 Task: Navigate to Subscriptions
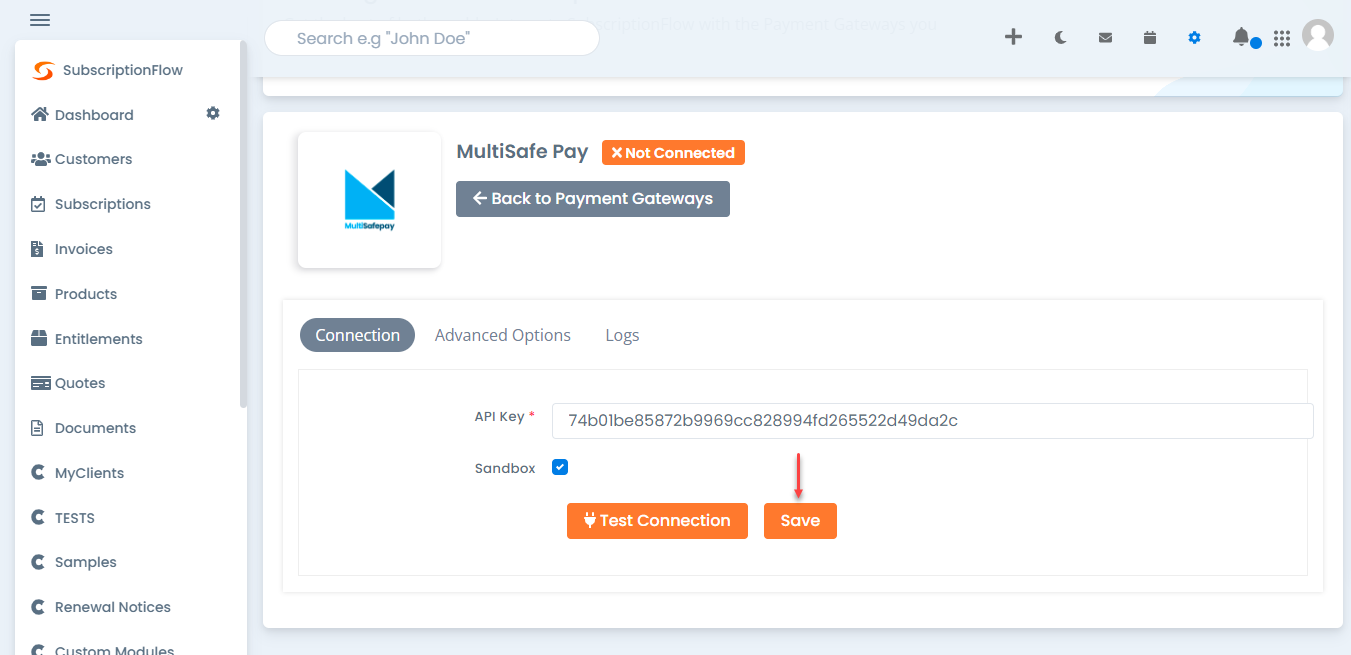click(103, 204)
